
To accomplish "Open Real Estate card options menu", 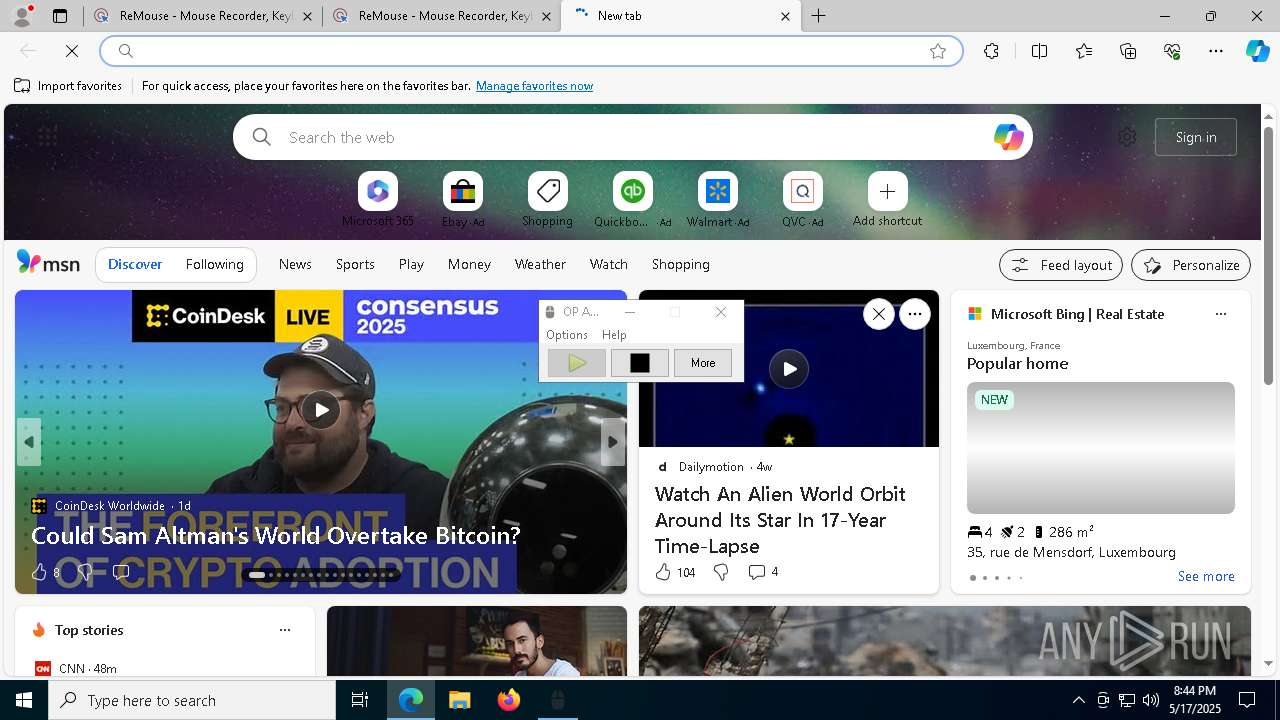I will click(x=1220, y=314).
